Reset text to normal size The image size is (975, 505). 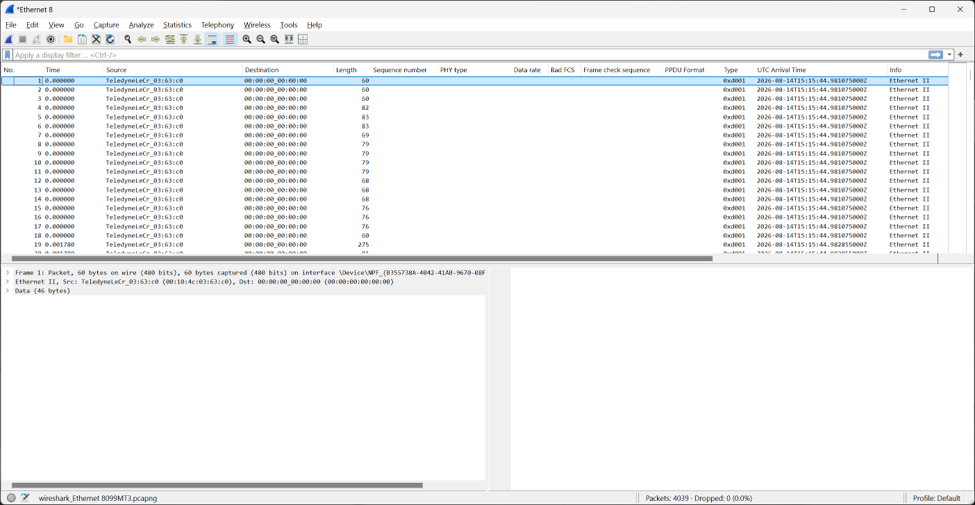pos(275,39)
